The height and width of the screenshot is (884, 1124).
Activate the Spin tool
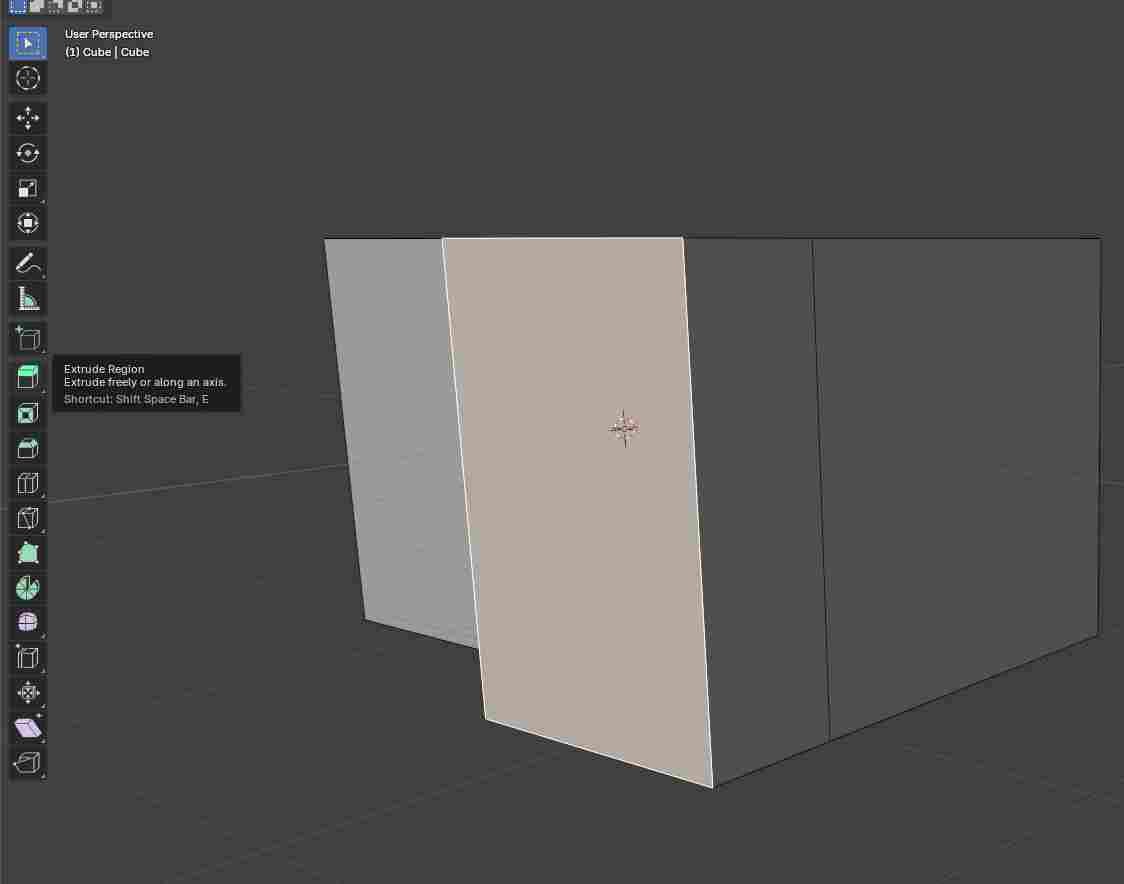coord(28,587)
